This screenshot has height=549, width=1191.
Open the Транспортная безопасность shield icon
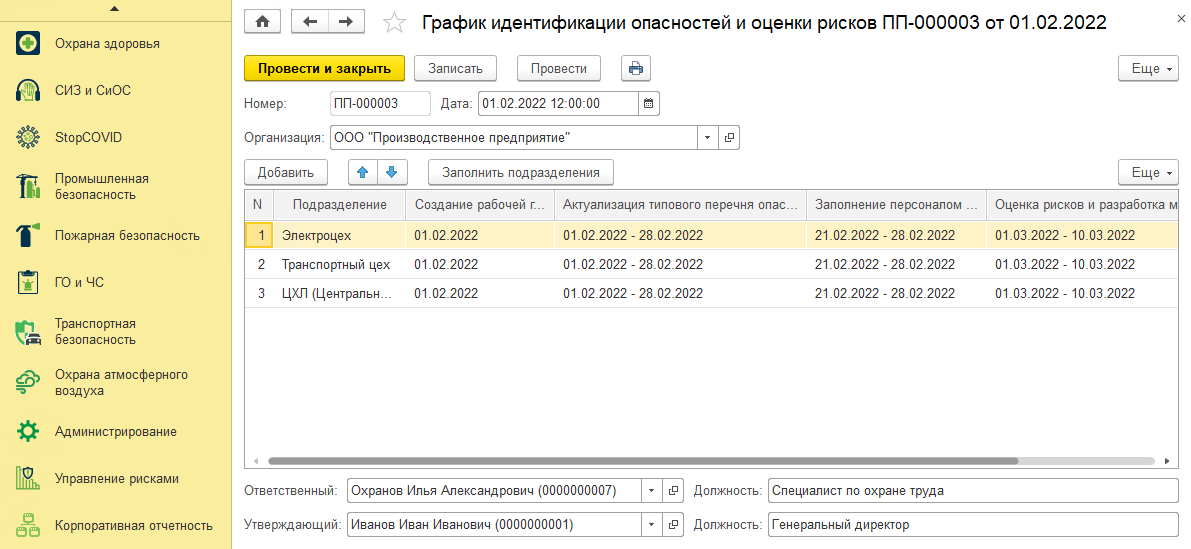point(28,332)
